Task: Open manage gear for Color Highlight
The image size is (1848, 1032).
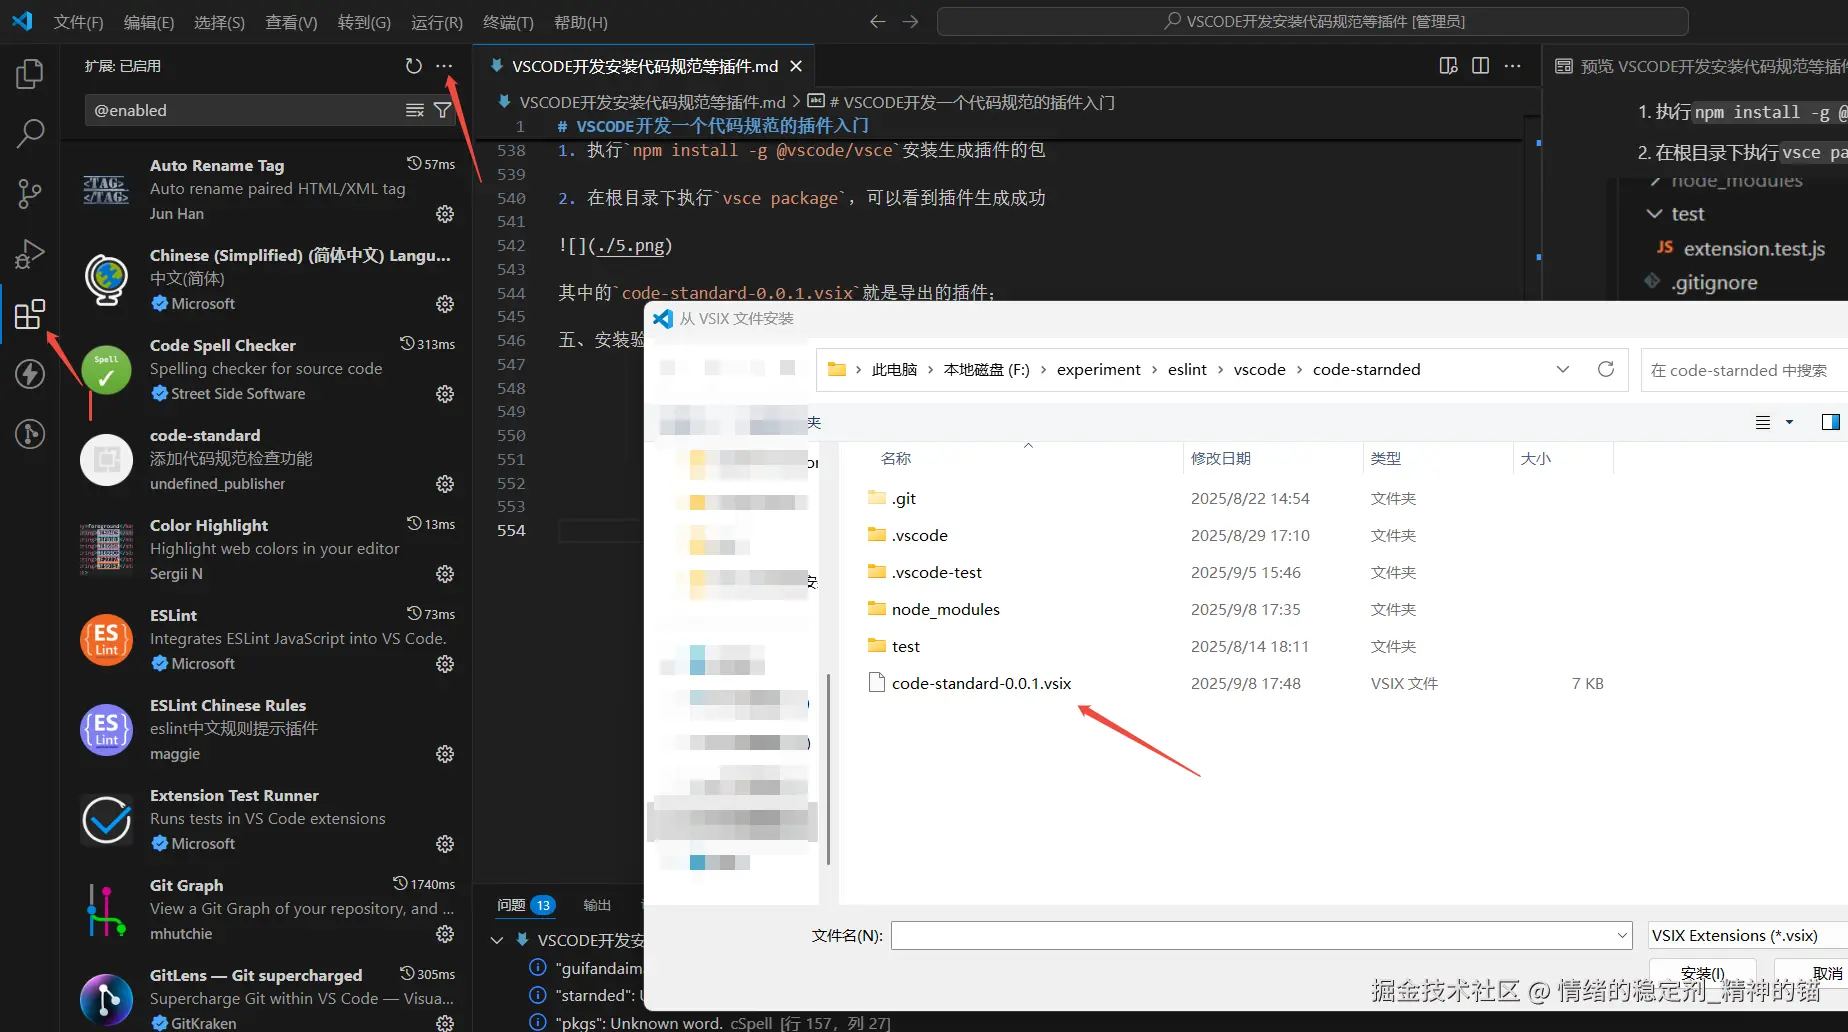Action: pyautogui.click(x=445, y=574)
